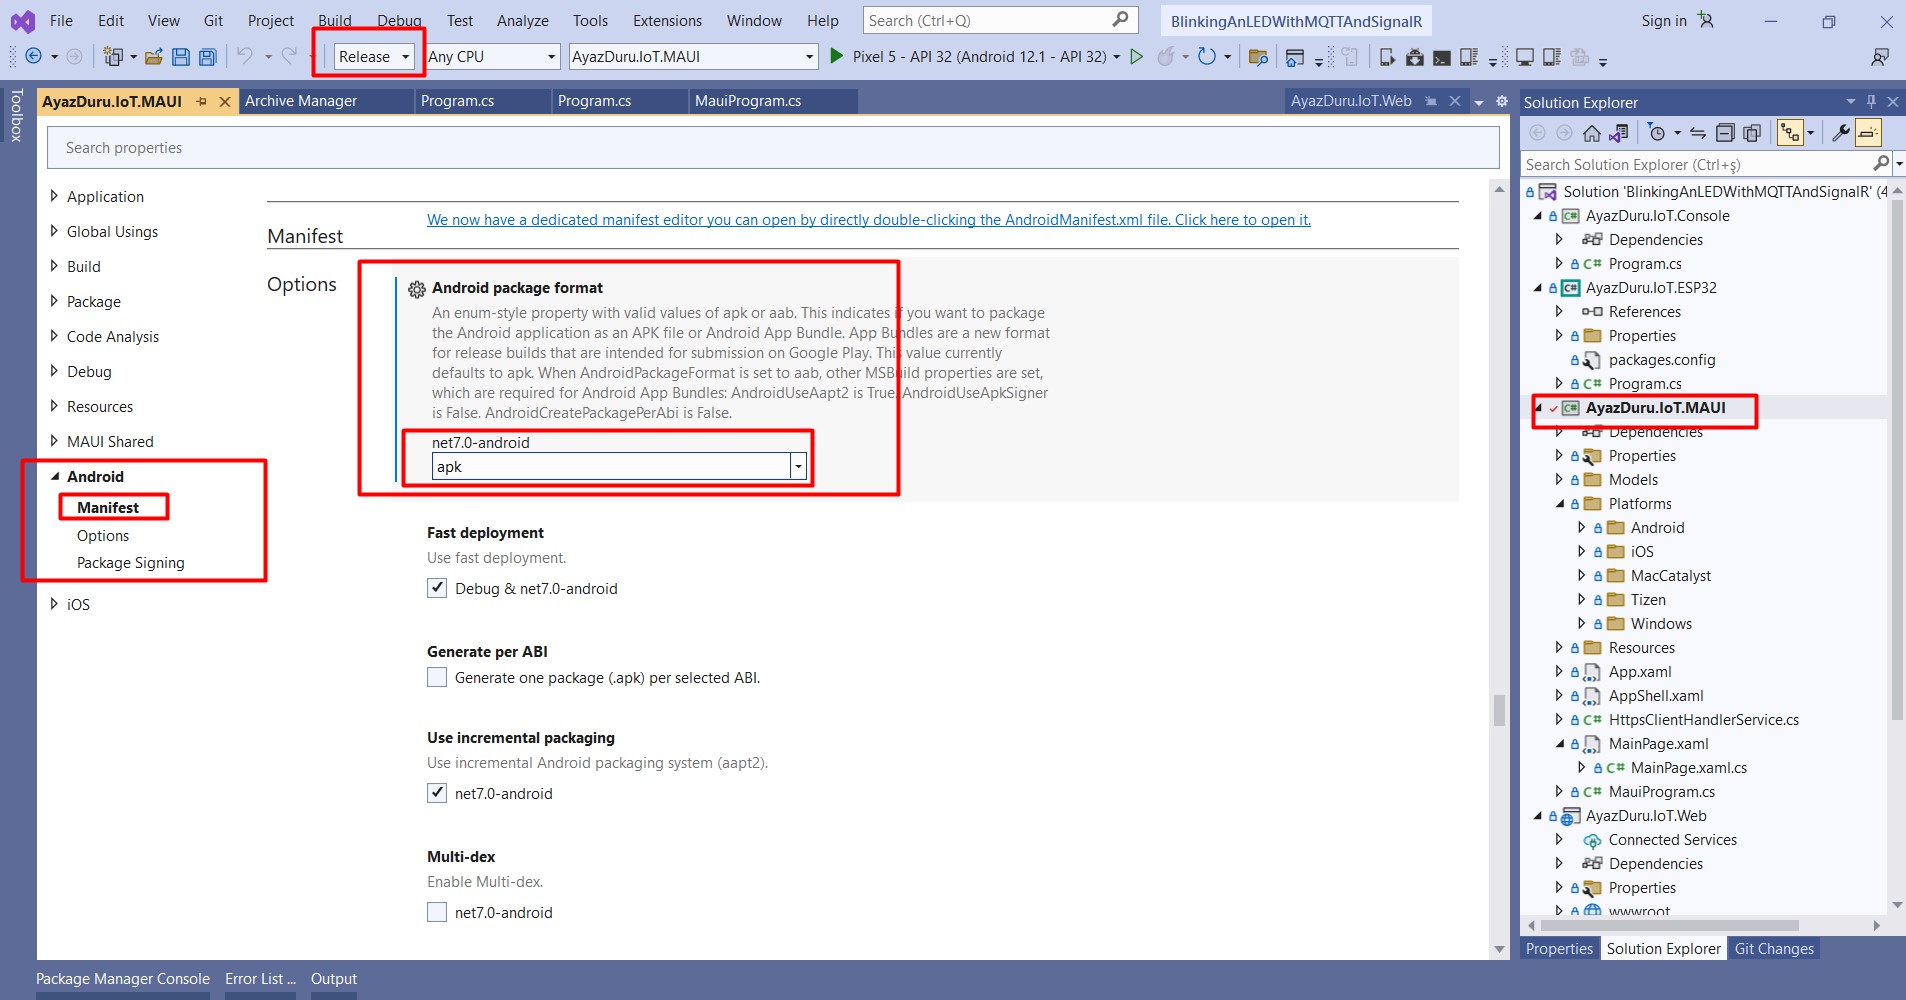Click the Search properties input field
Viewport: 1906px width, 1000px height.
(x=772, y=147)
